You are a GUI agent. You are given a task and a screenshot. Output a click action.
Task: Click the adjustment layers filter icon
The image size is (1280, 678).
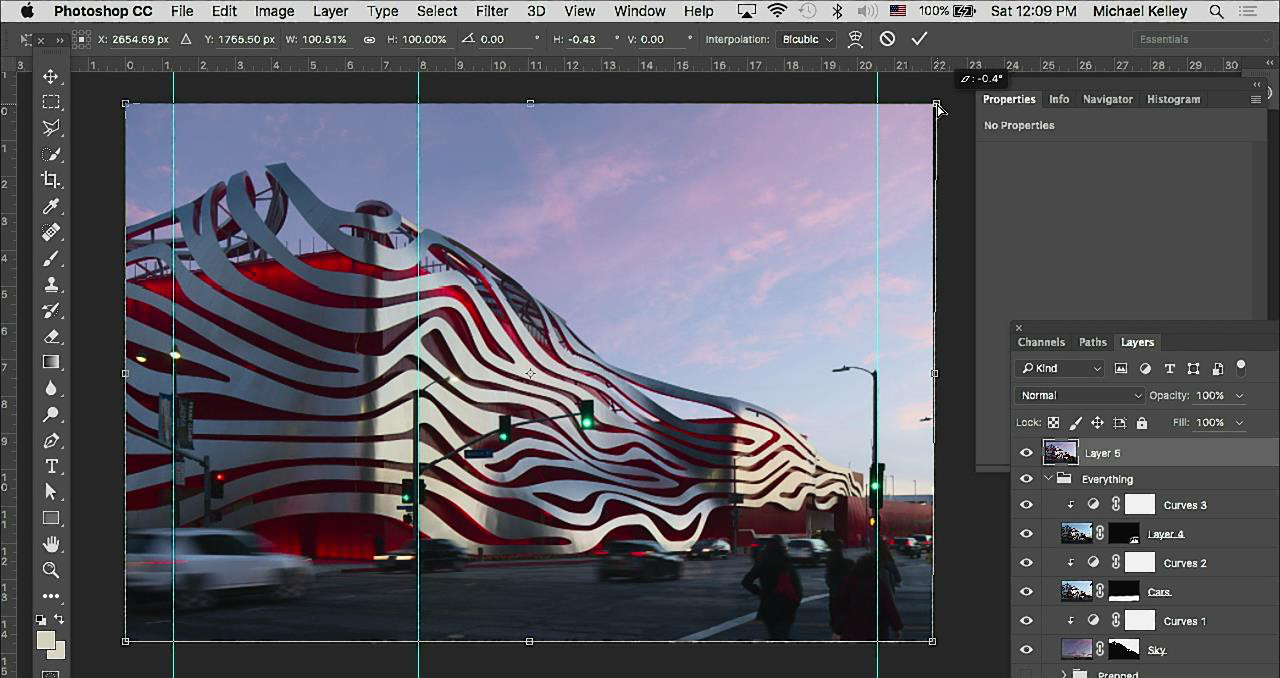coord(1145,369)
